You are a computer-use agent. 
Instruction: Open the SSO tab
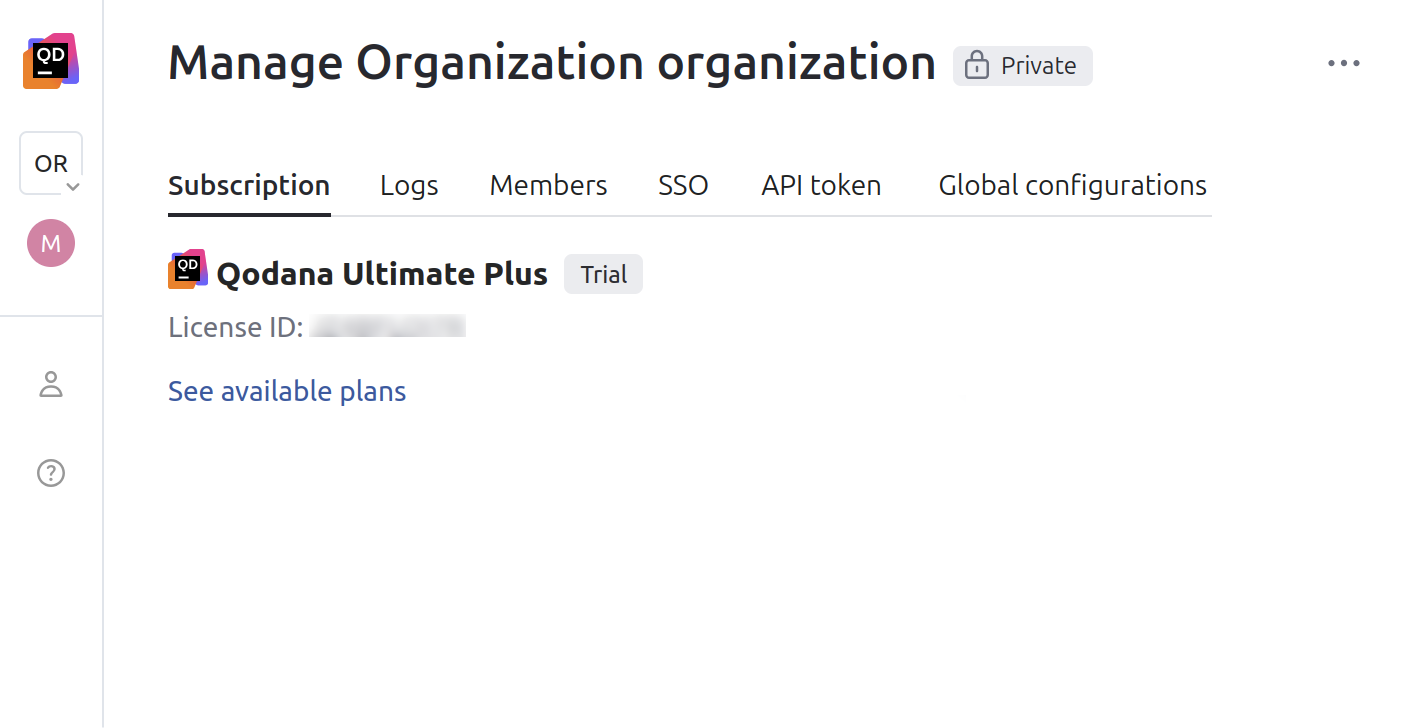click(x=683, y=186)
